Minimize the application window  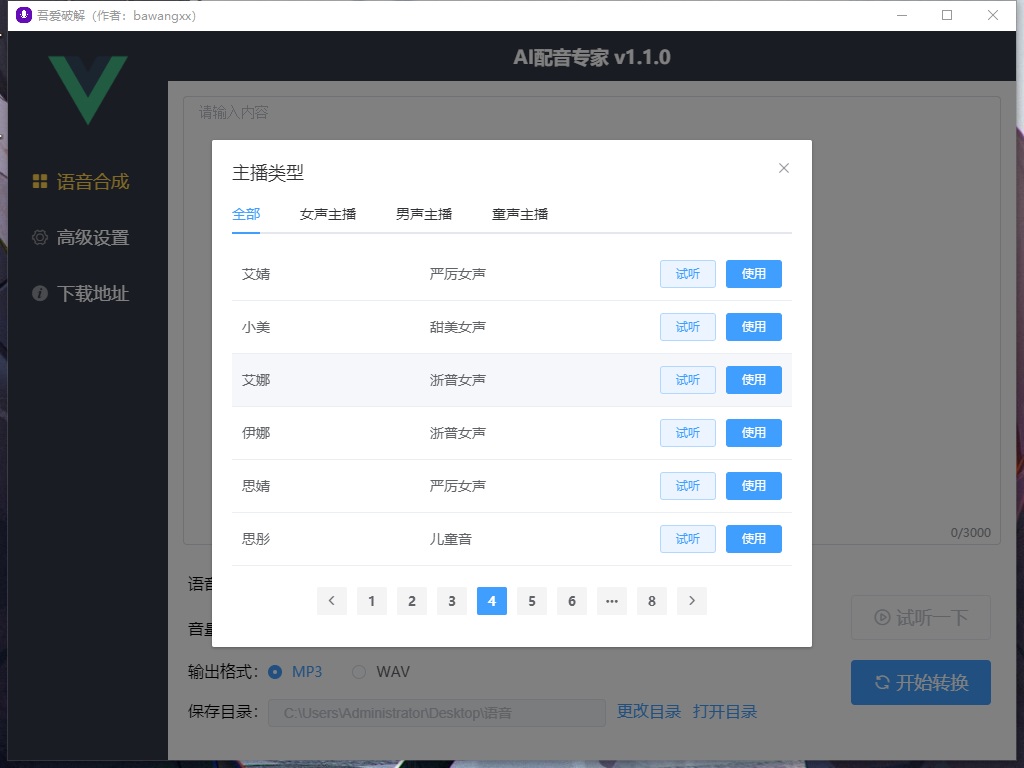902,15
